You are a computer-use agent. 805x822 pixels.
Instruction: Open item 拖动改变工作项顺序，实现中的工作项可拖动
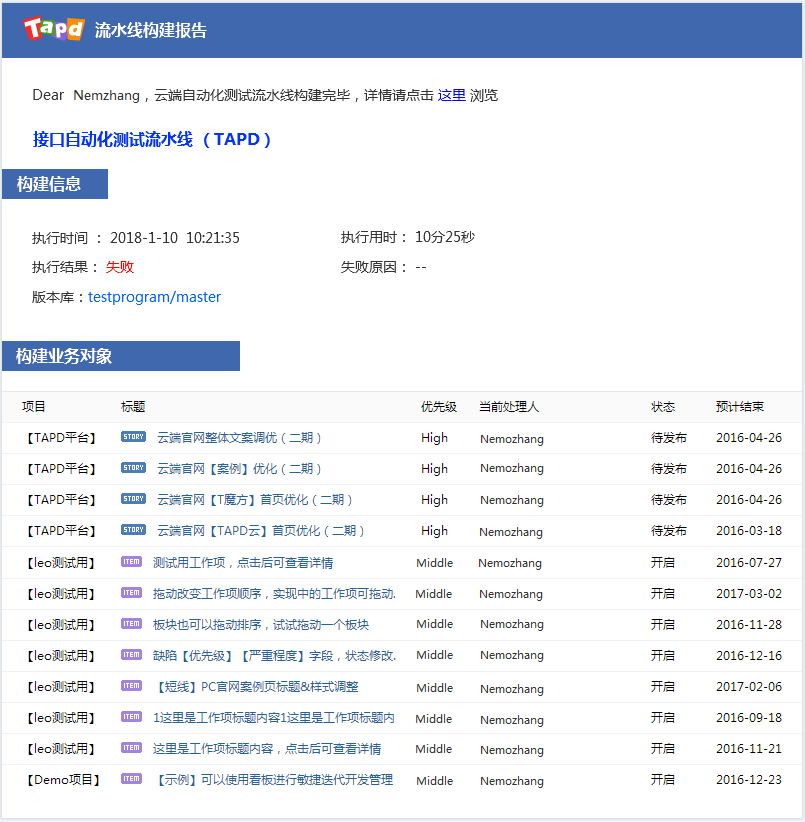coord(274,594)
